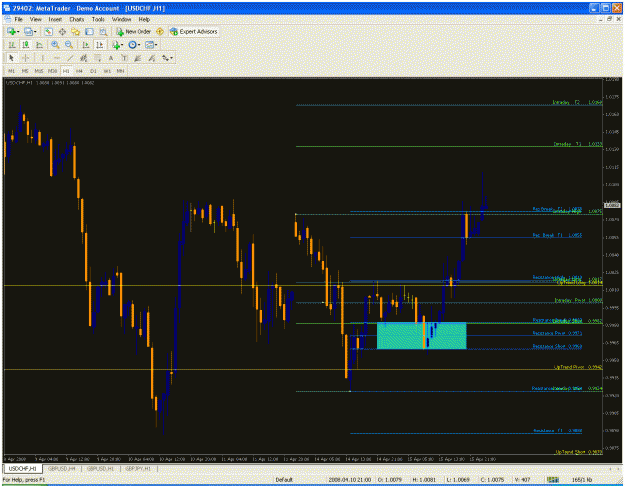This screenshot has width=625, height=486.
Task: Switch to H4 timeframe
Action: pos(79,71)
